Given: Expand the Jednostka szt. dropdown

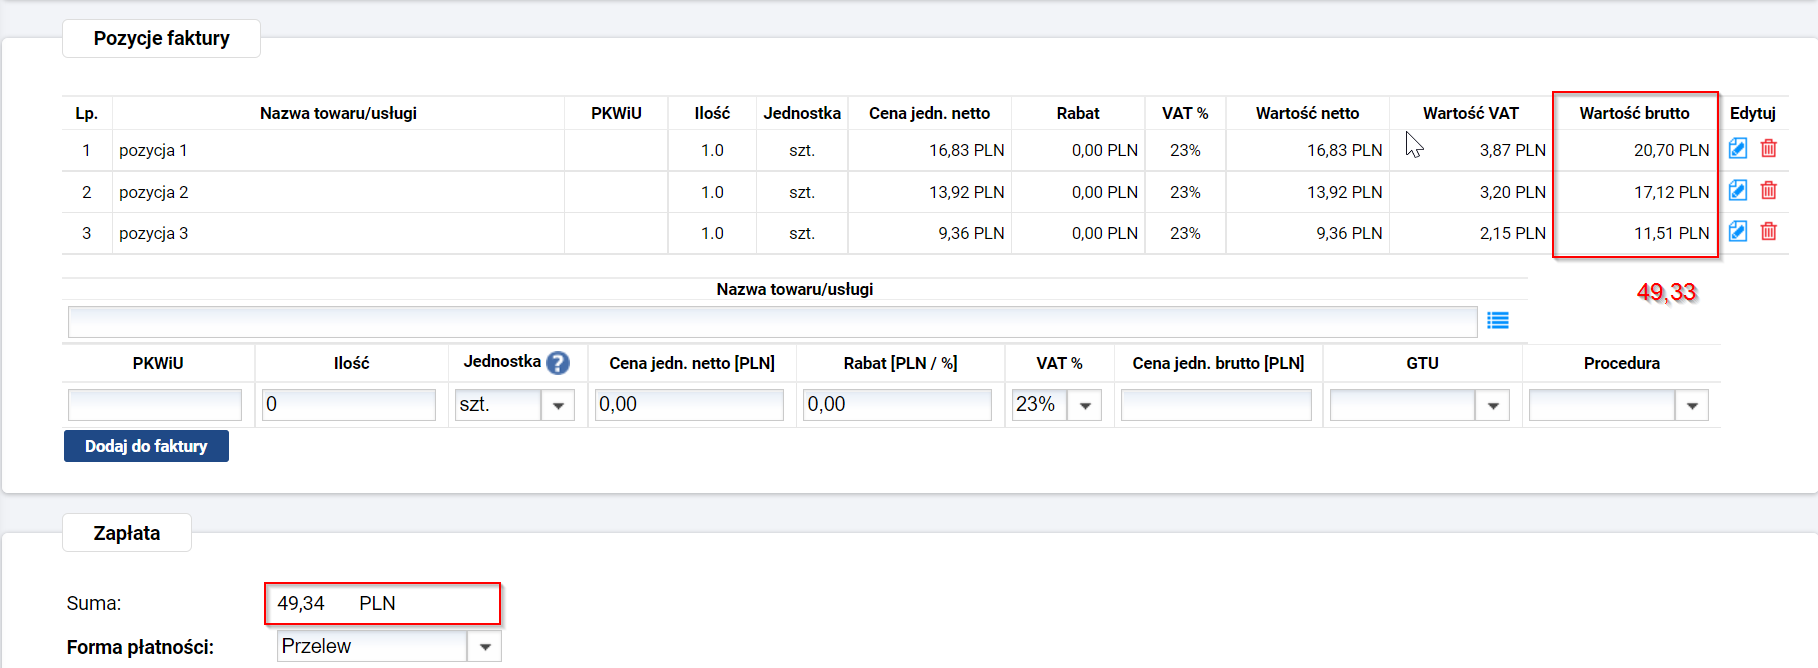Looking at the screenshot, I should click(x=558, y=405).
